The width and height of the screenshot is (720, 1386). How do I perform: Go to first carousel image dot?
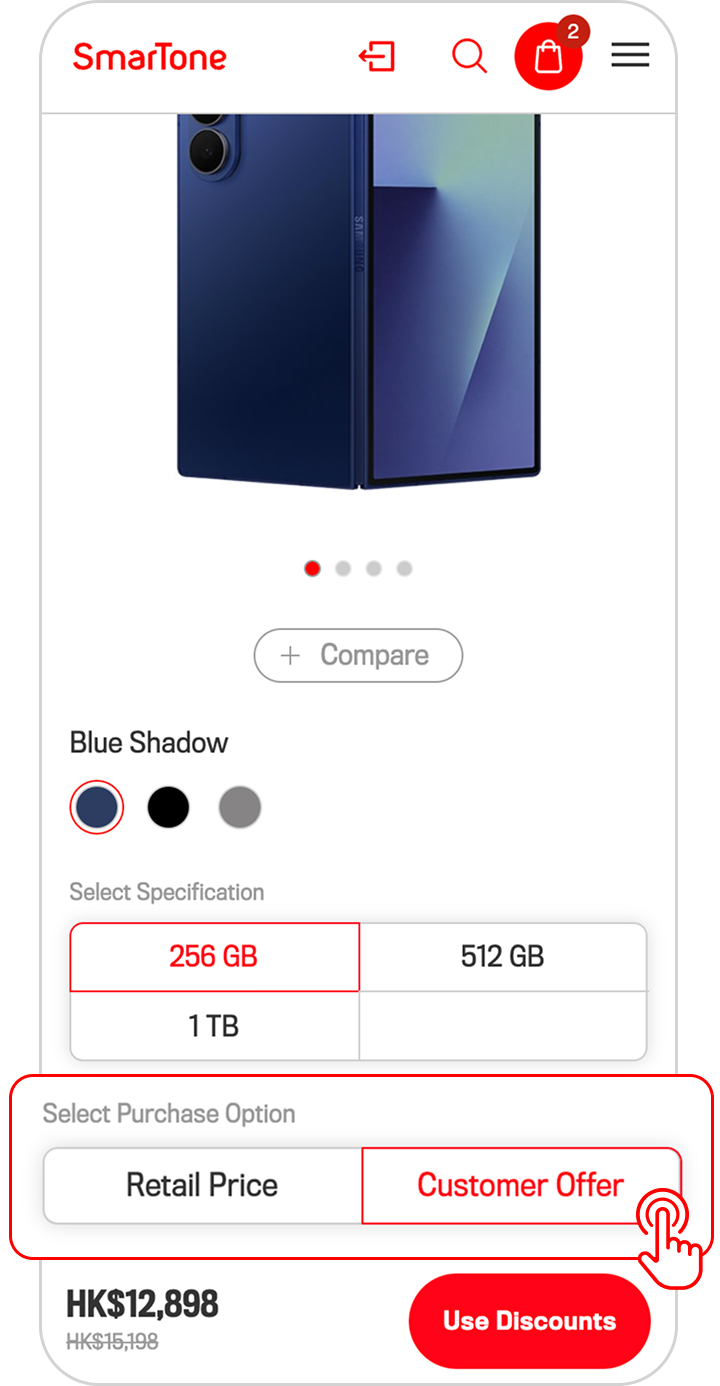pos(313,568)
